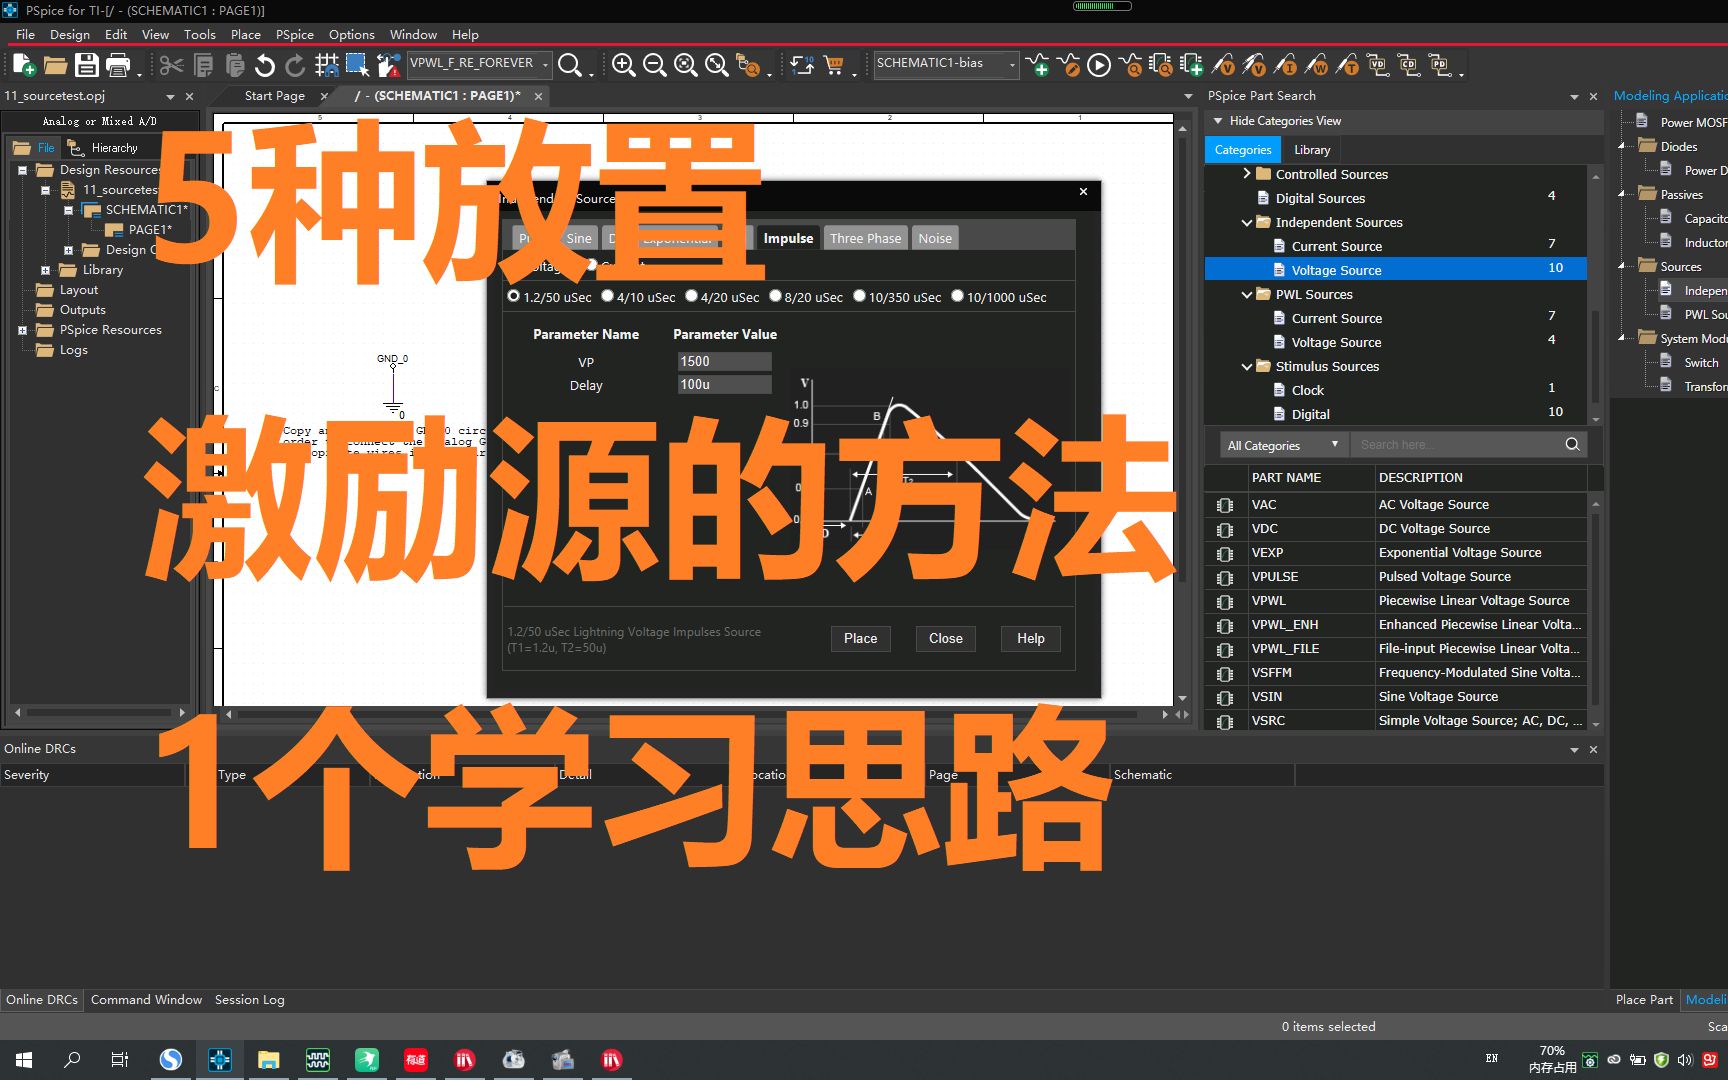1728x1080 pixels.
Task: Edit the active simulation profile
Action: tap(1071, 65)
